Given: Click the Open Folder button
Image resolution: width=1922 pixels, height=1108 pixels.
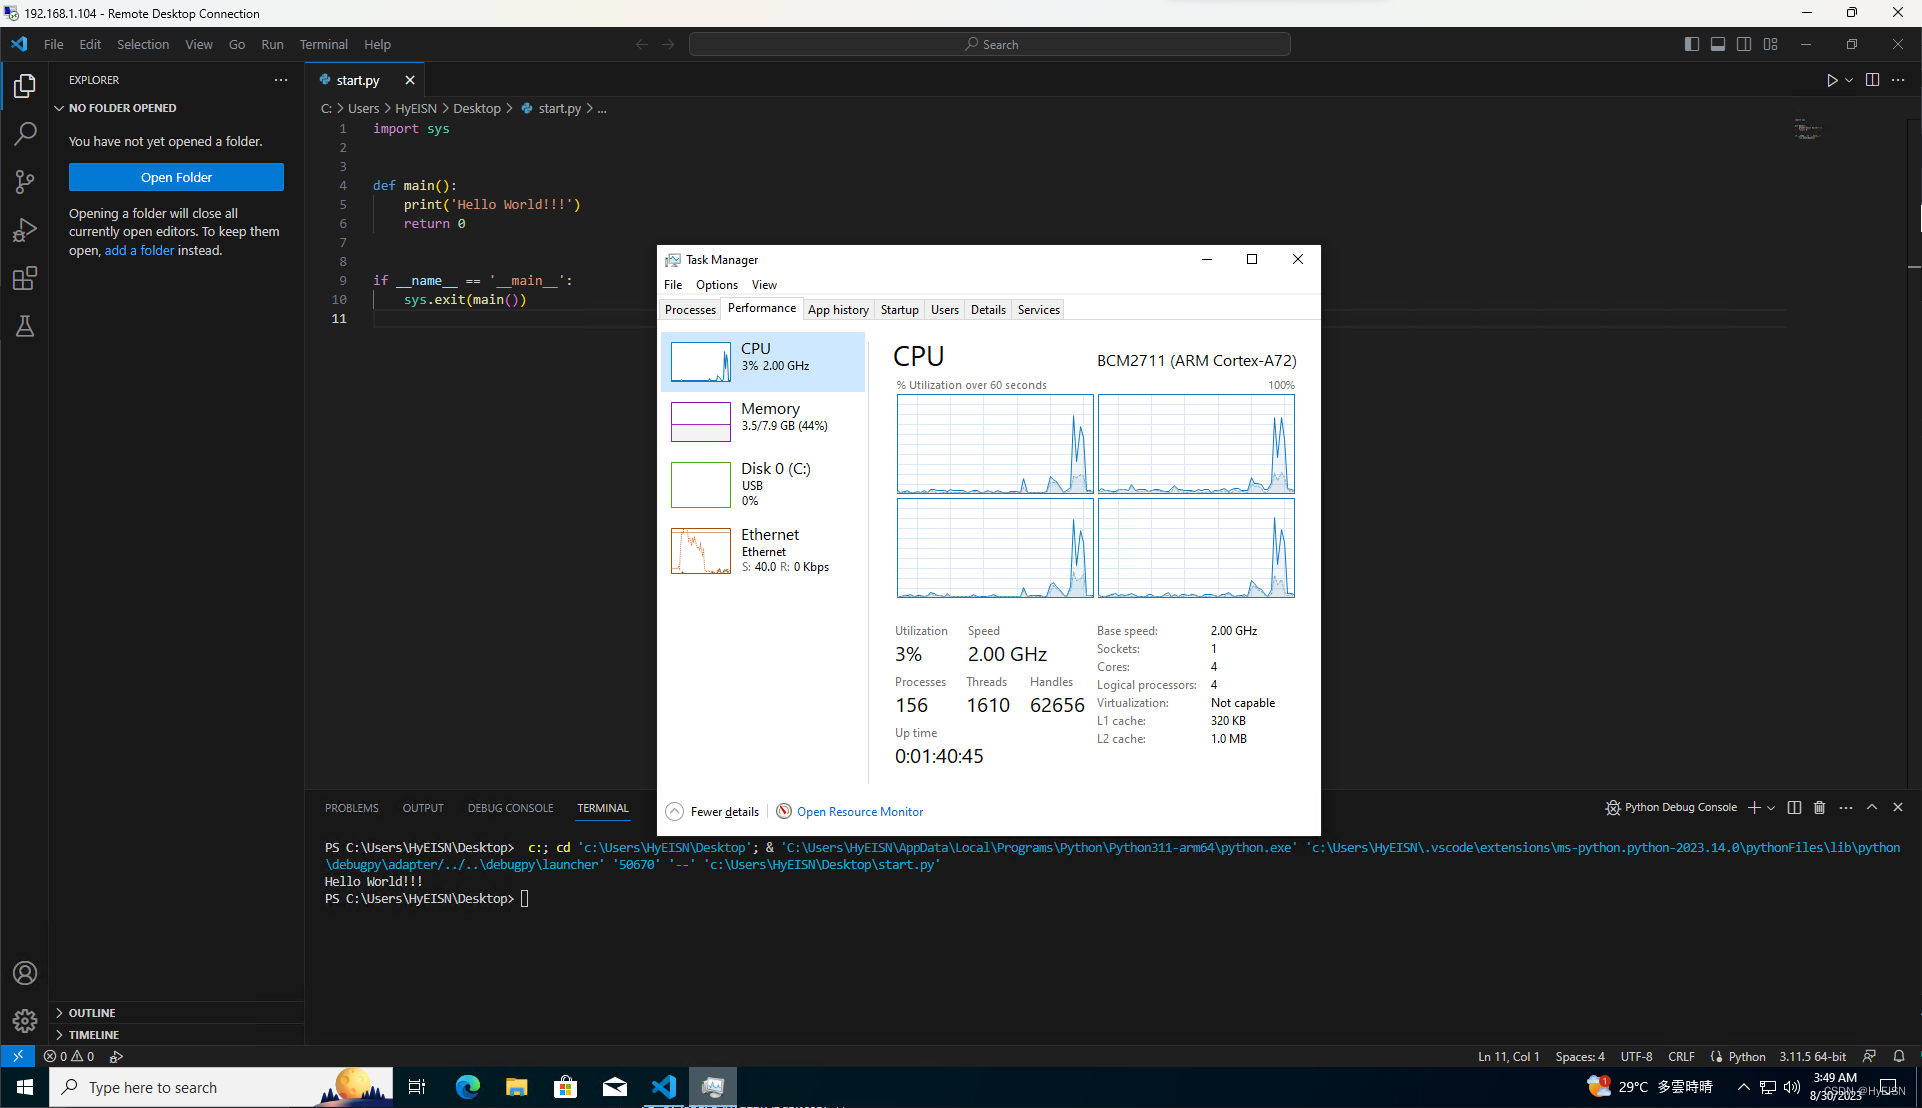Looking at the screenshot, I should coord(176,177).
